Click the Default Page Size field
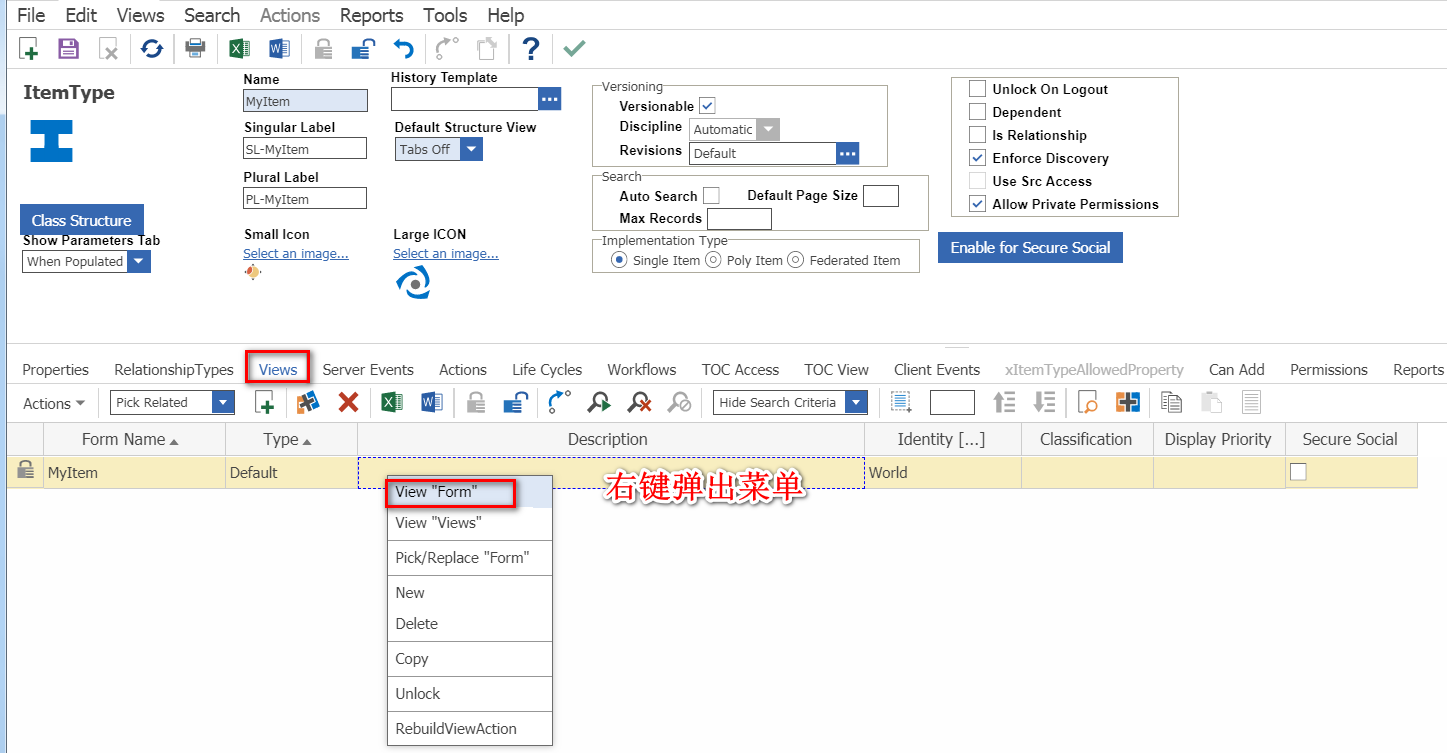Screen dimensions: 1447x753 point(881,195)
